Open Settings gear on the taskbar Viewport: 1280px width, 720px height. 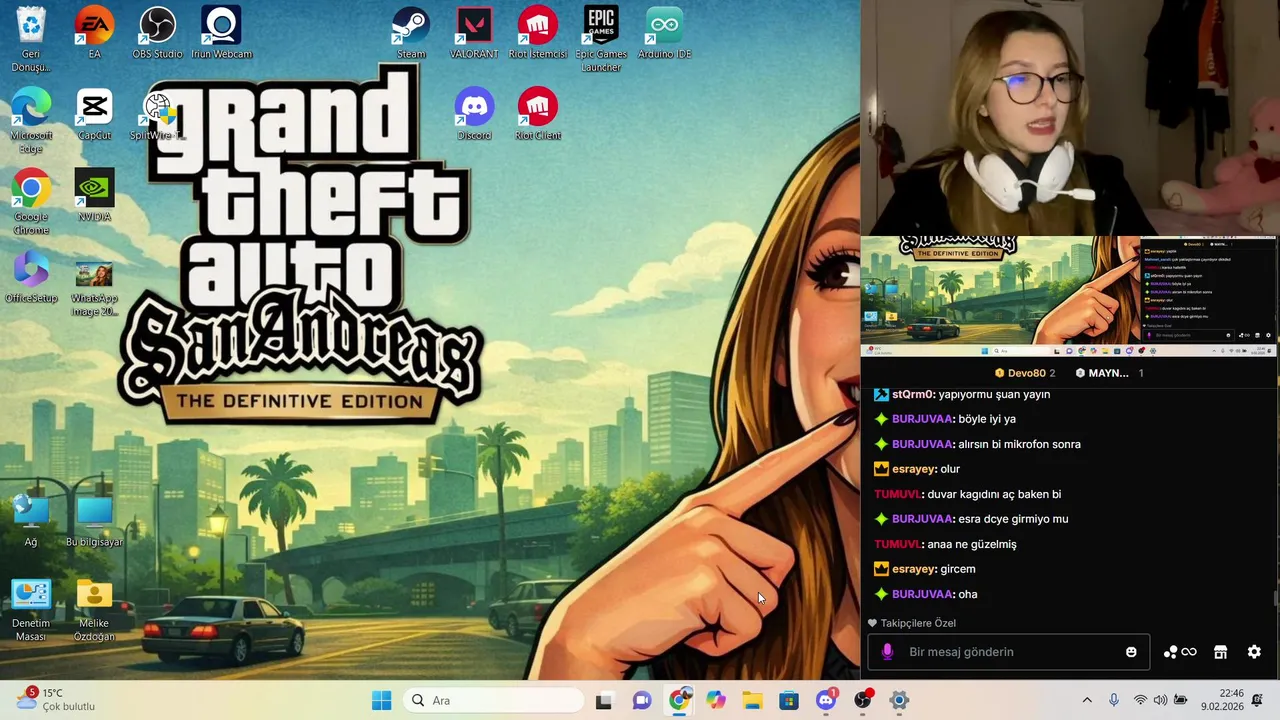tap(899, 700)
